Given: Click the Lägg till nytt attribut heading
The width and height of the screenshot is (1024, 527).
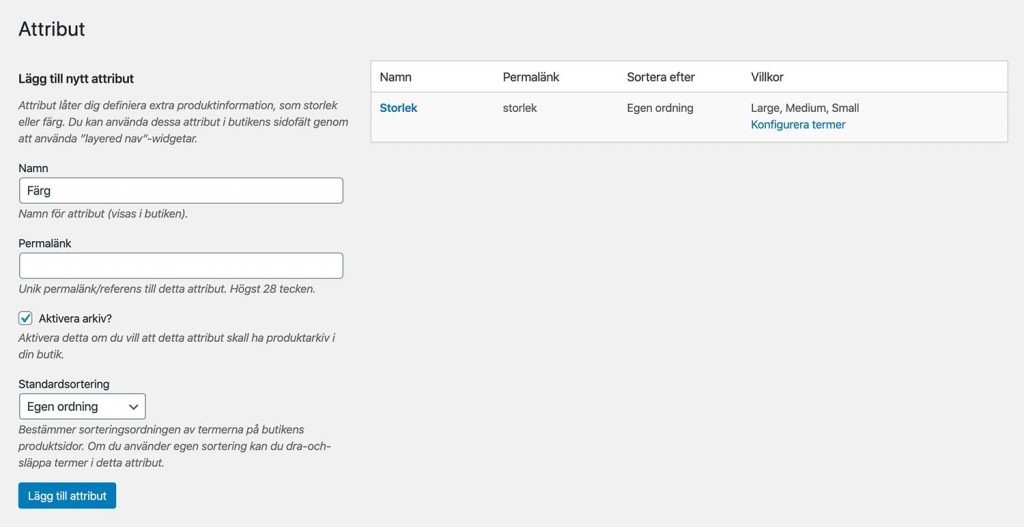Looking at the screenshot, I should pos(76,78).
